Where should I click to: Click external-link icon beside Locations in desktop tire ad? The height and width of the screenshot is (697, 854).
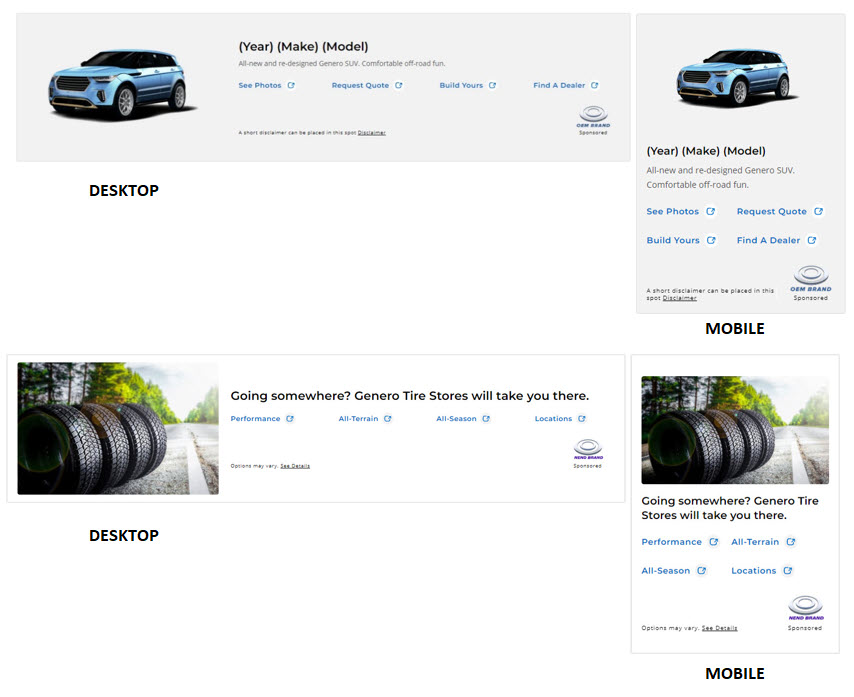point(582,419)
